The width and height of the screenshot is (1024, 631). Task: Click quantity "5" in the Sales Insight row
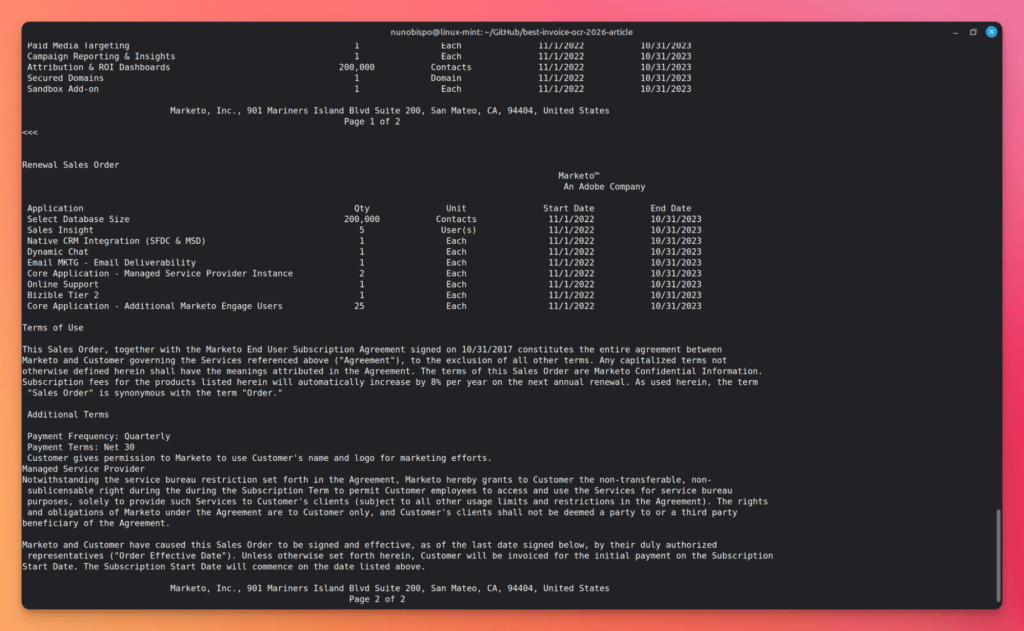click(362, 230)
